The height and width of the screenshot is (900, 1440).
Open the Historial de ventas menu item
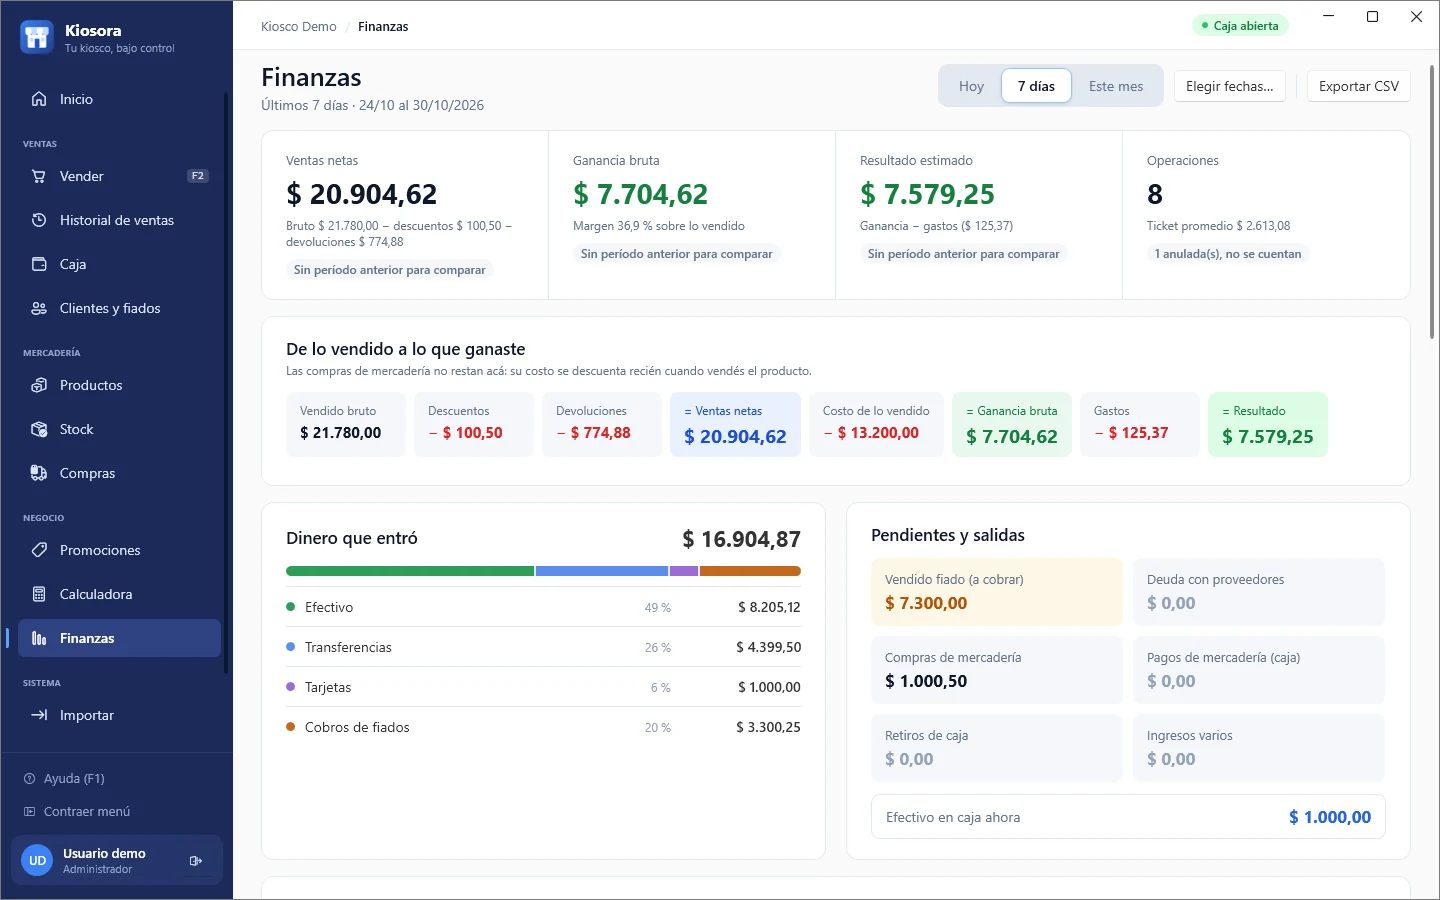[x=119, y=220]
